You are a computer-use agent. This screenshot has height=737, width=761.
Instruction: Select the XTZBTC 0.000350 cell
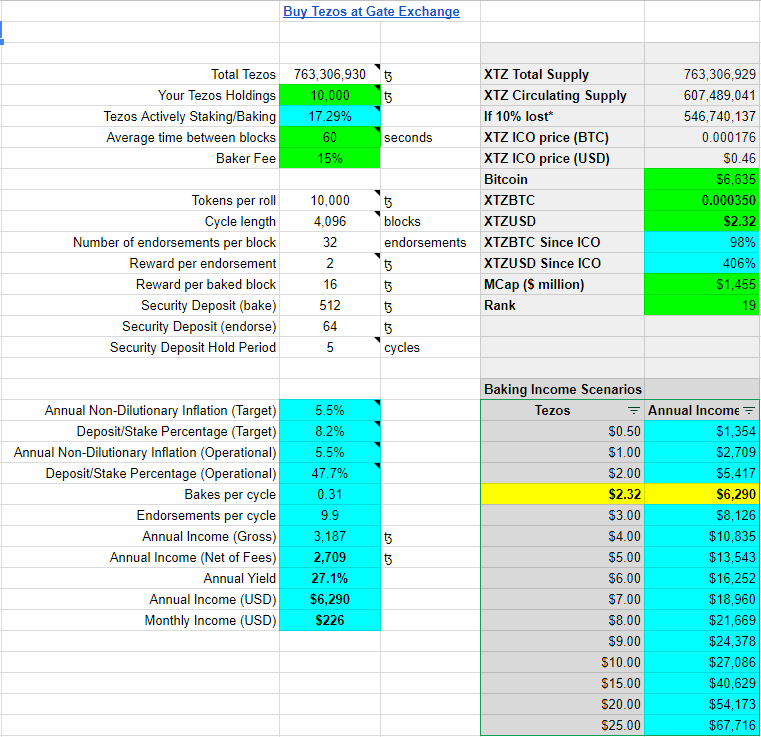point(702,200)
